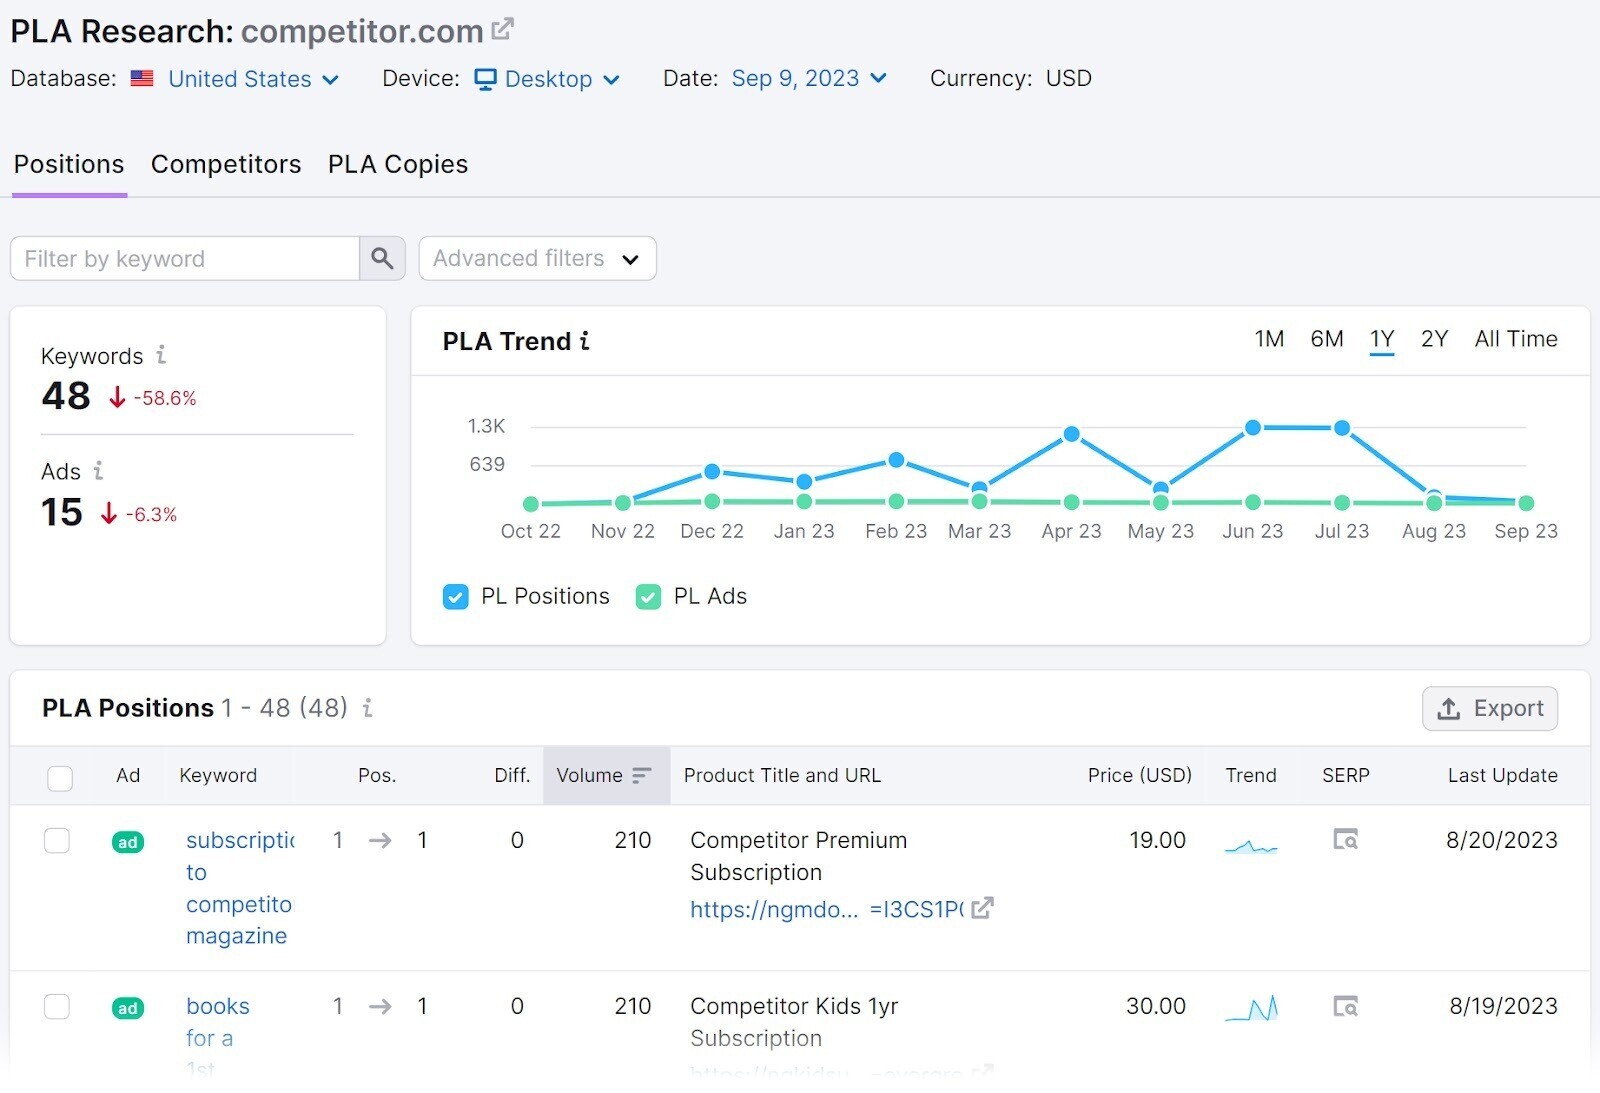Open the United States database dropdown
Image resolution: width=1600 pixels, height=1093 pixels.
coord(253,79)
